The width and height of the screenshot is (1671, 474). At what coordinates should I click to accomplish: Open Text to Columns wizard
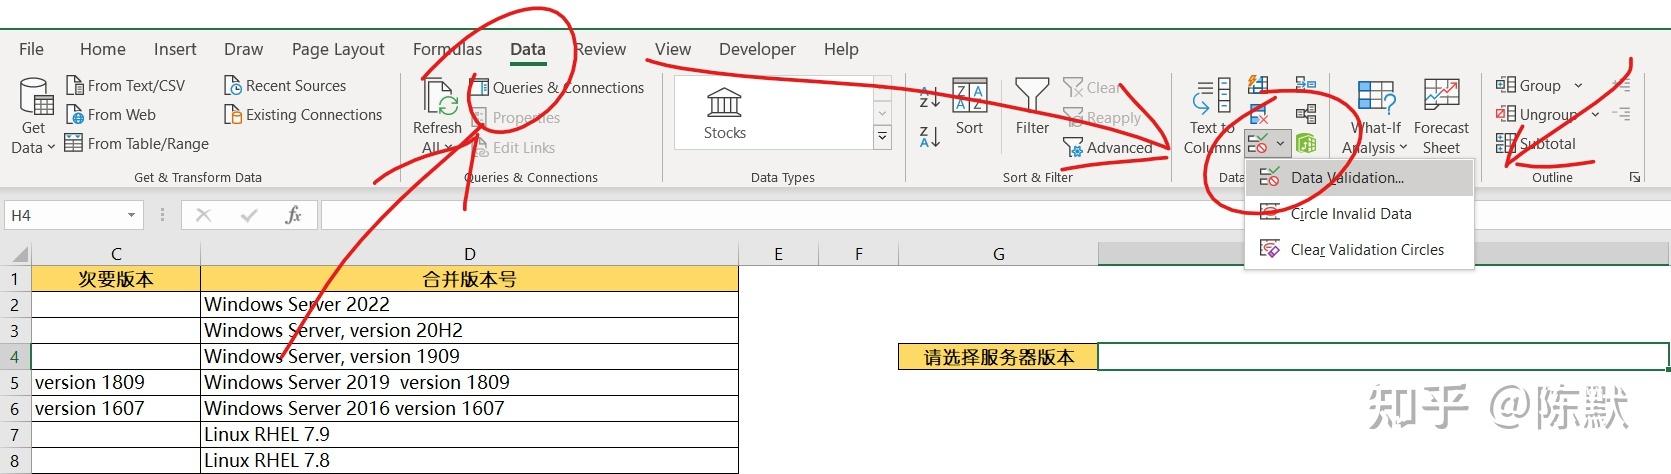click(1212, 118)
